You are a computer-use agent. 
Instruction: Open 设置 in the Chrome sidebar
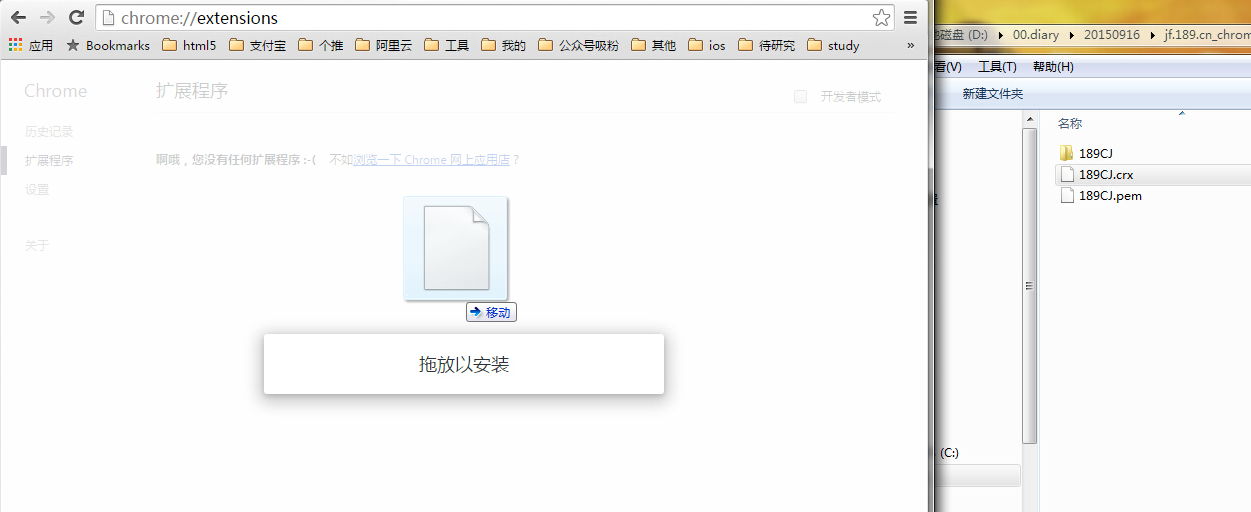point(37,189)
